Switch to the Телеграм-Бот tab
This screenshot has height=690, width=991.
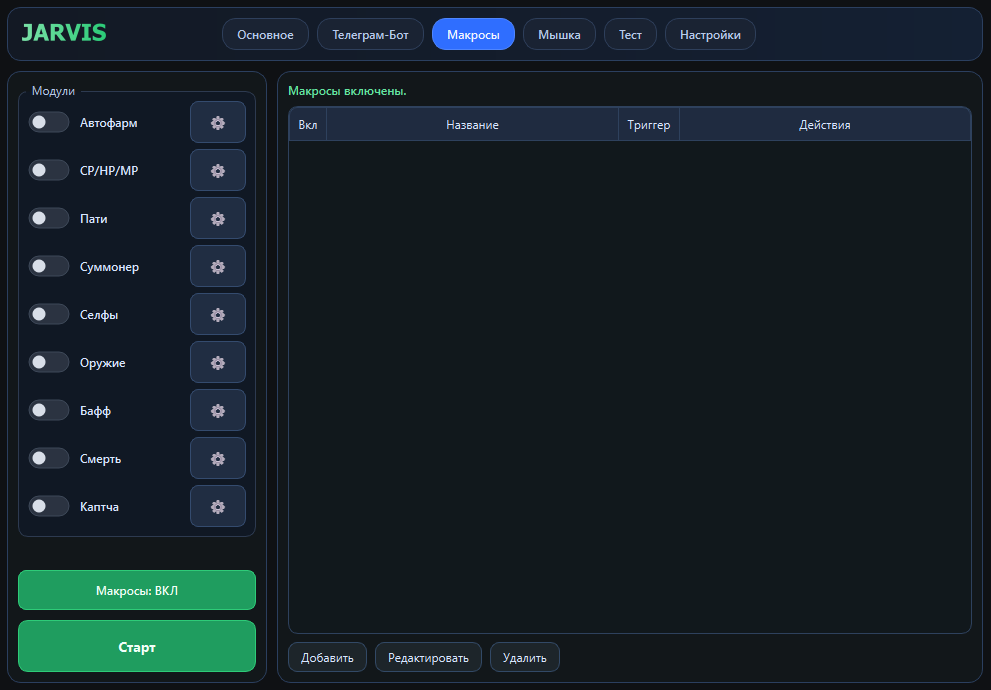[x=370, y=35]
